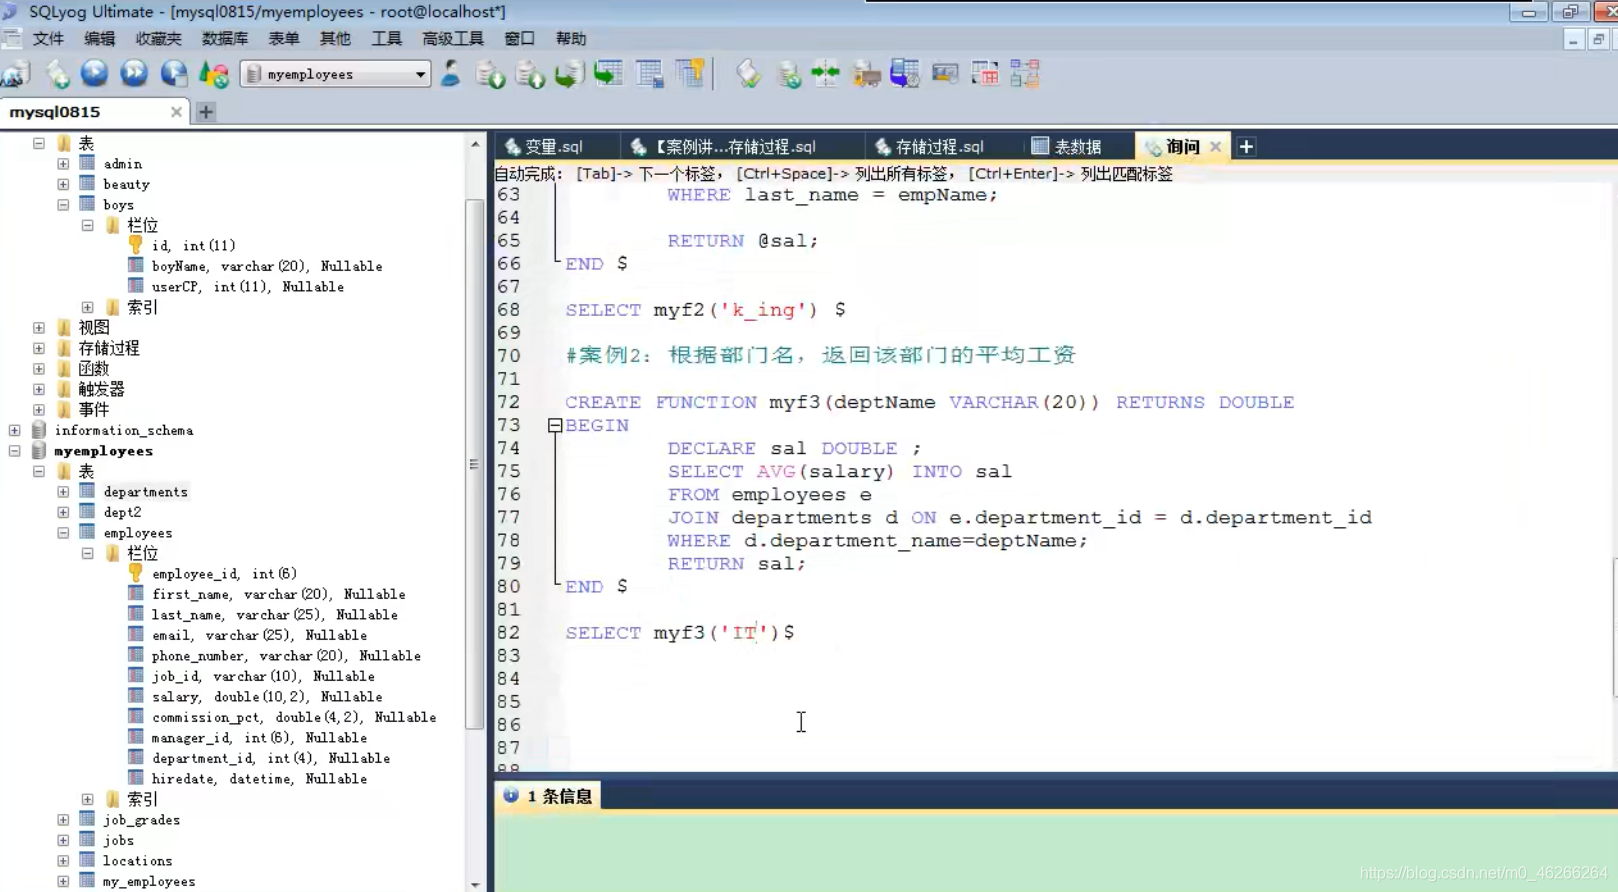Click the new connection toolbar icon
Image resolution: width=1618 pixels, height=892 pixels.
[17, 74]
